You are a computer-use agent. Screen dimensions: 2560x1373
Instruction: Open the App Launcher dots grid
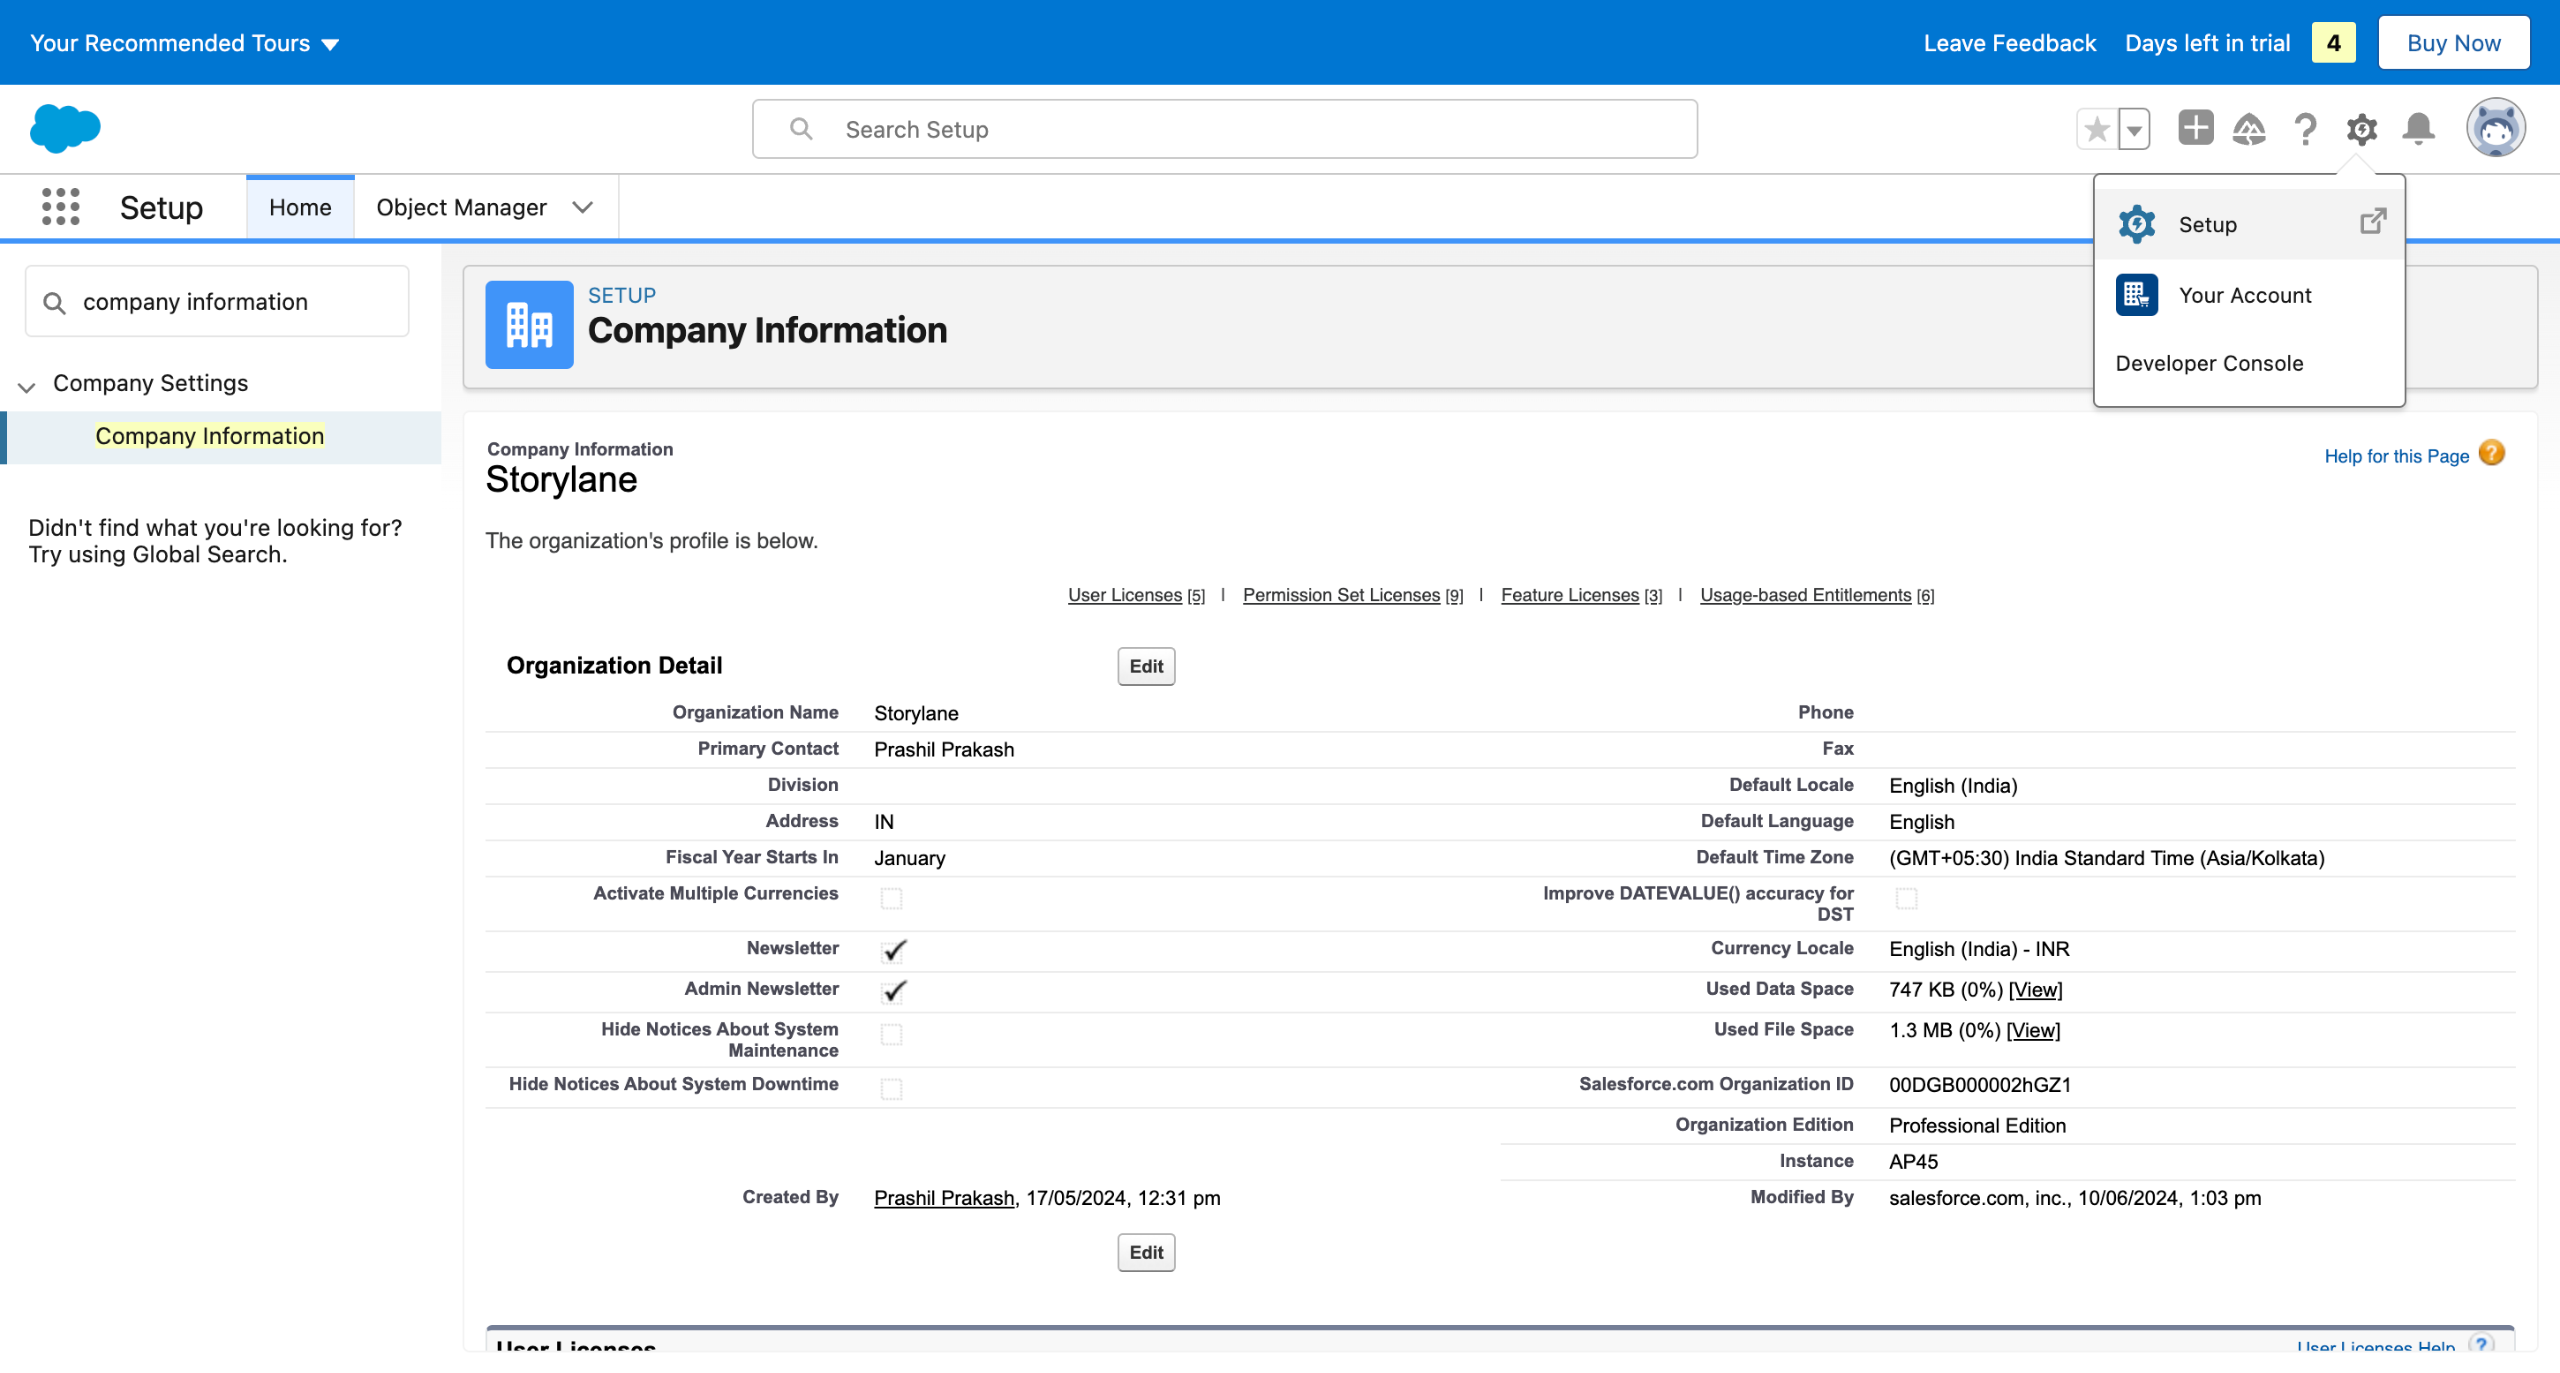61,207
